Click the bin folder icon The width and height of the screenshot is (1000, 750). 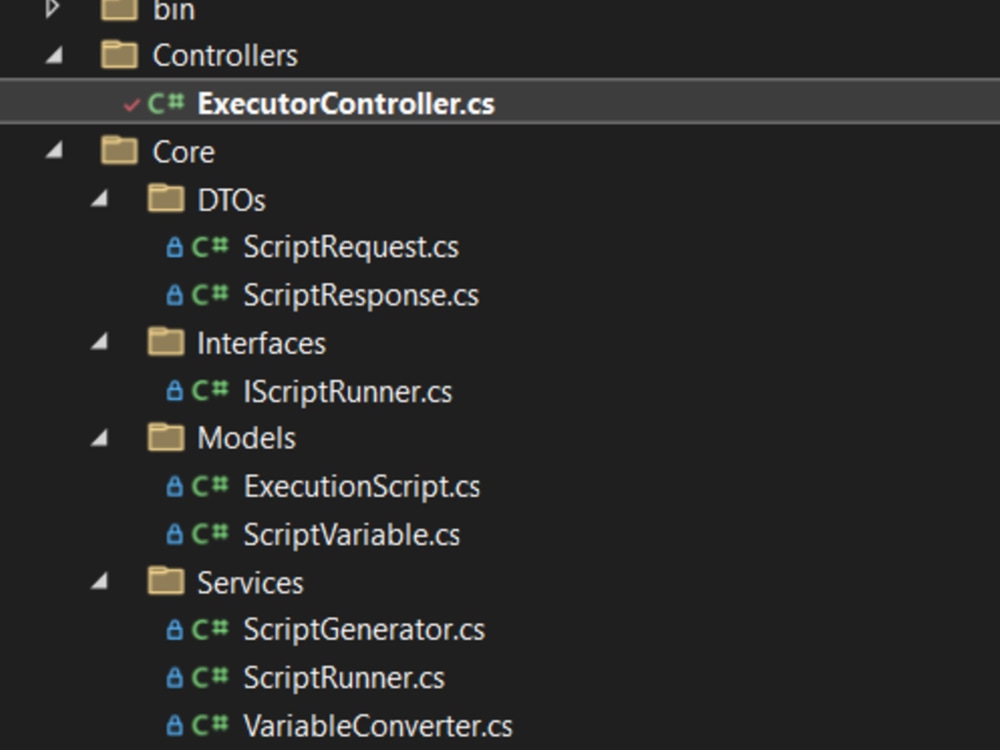click(x=119, y=9)
